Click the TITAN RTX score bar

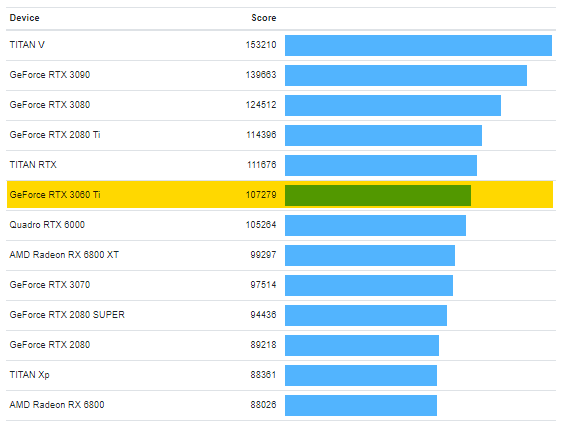tap(381, 165)
